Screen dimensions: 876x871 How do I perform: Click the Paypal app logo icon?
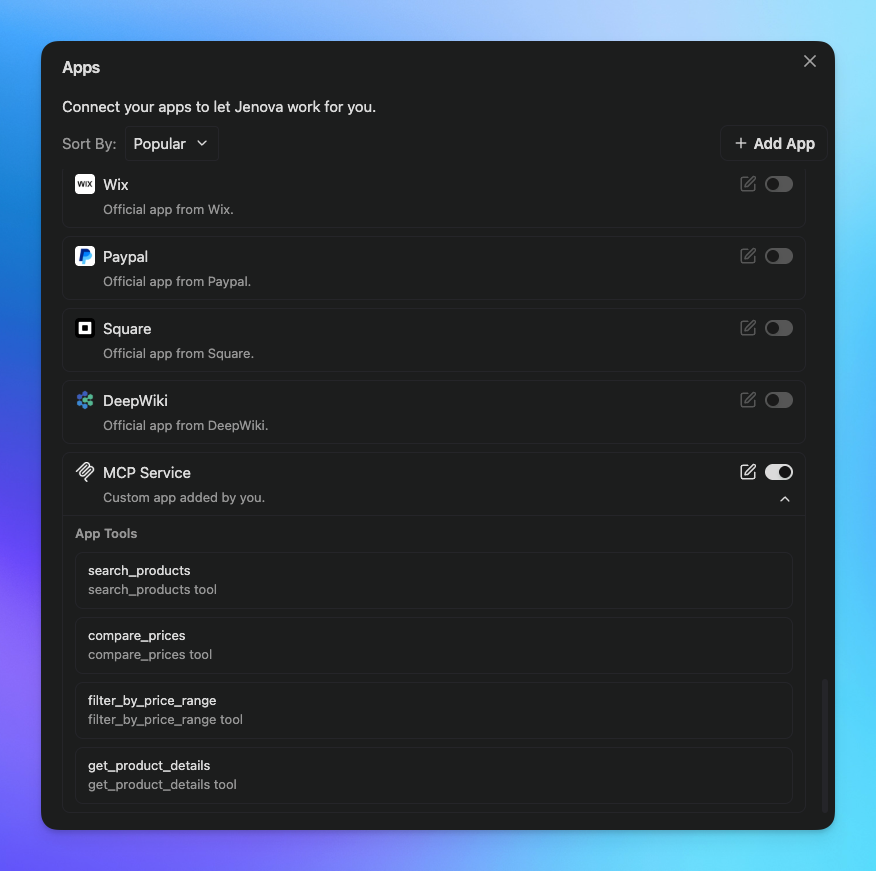[85, 256]
